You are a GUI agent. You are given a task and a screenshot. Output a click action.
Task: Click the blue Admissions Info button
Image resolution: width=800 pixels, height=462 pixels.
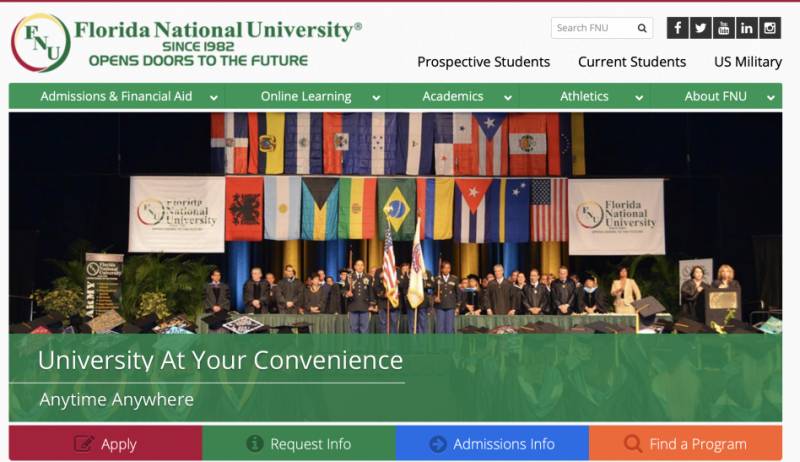[492, 443]
